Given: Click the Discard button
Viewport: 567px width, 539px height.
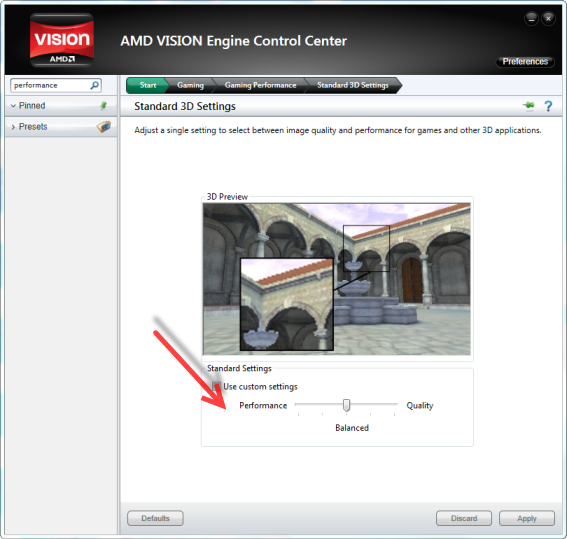Looking at the screenshot, I should coord(464,518).
